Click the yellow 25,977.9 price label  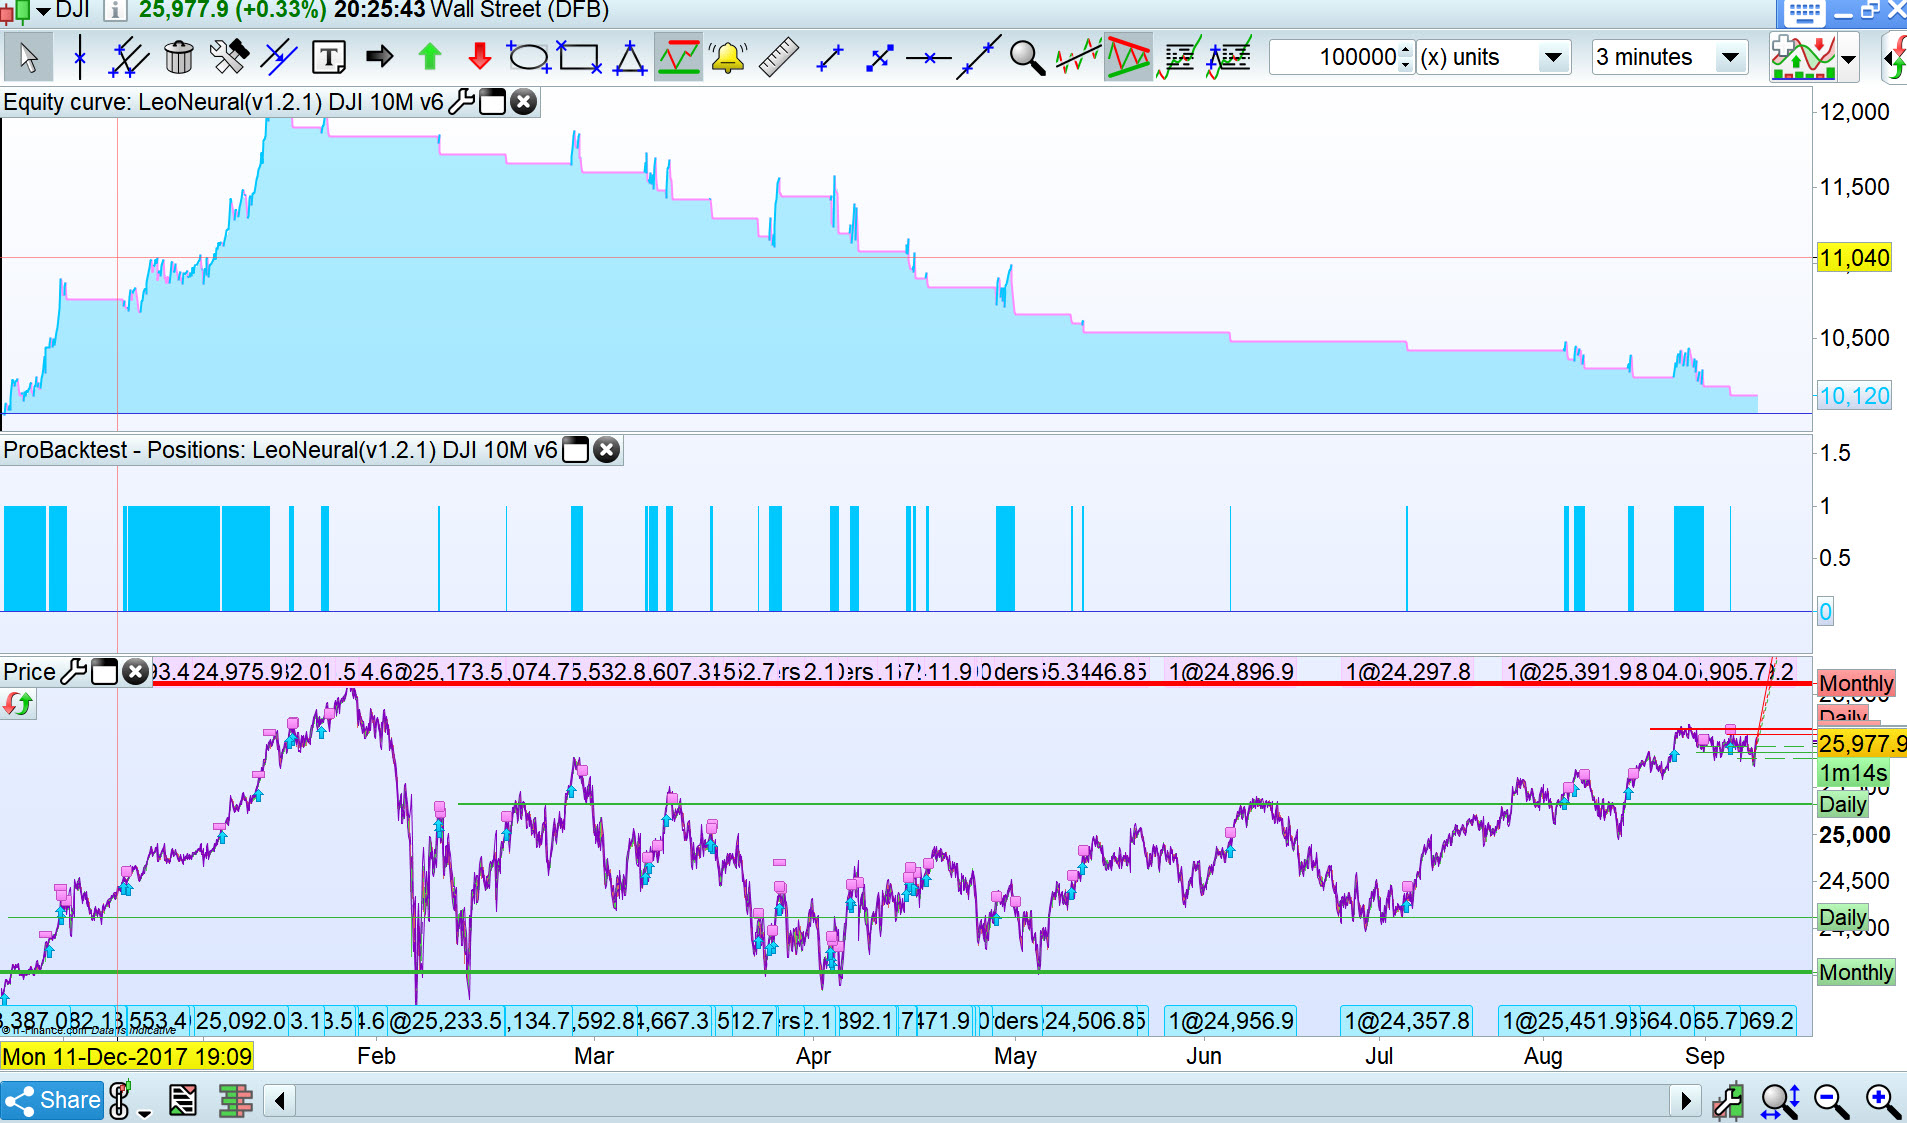(1862, 744)
